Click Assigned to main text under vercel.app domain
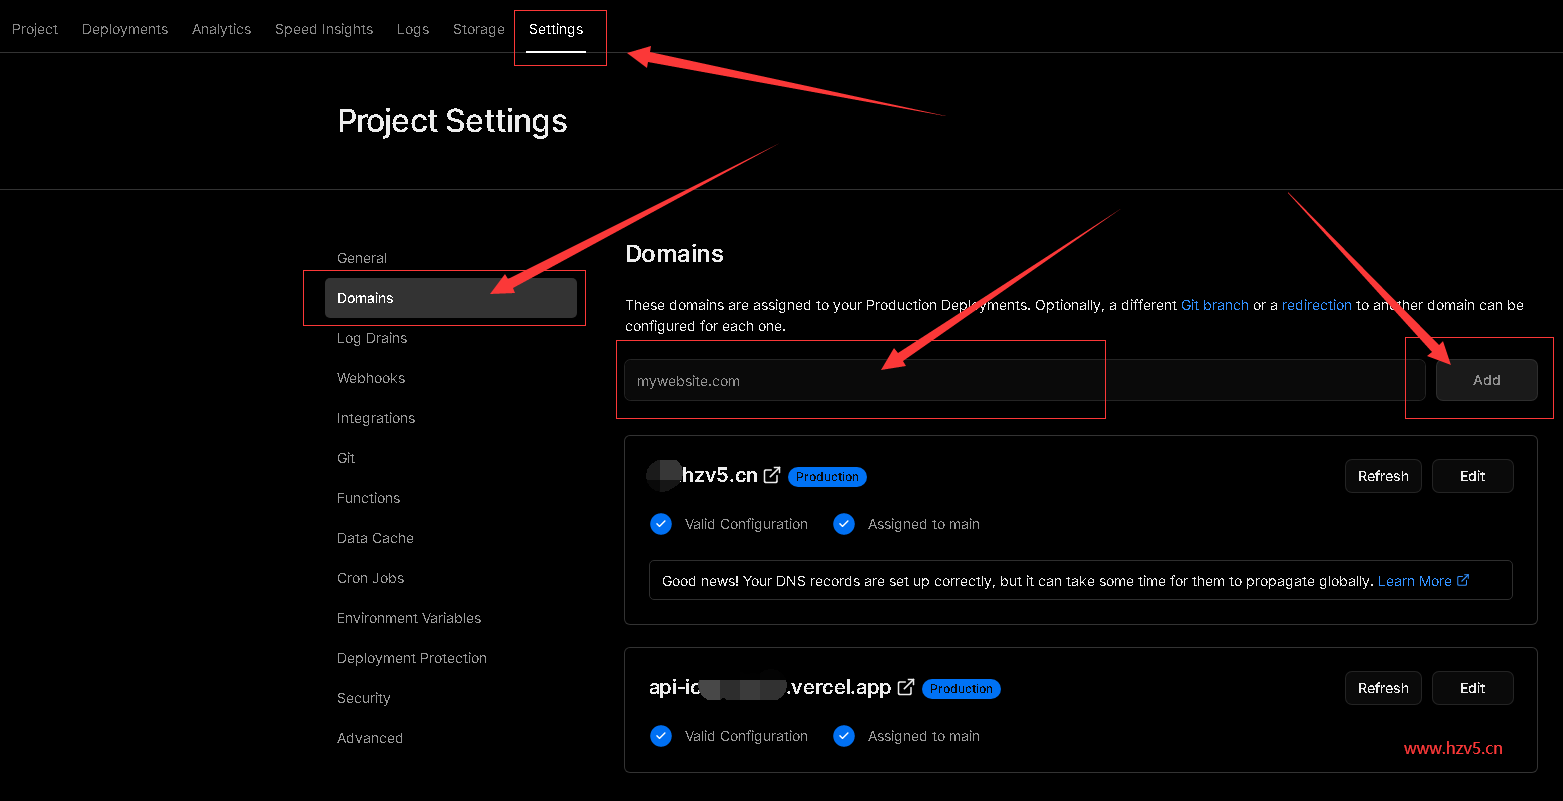Screen dimensions: 1563x801 tap(924, 736)
